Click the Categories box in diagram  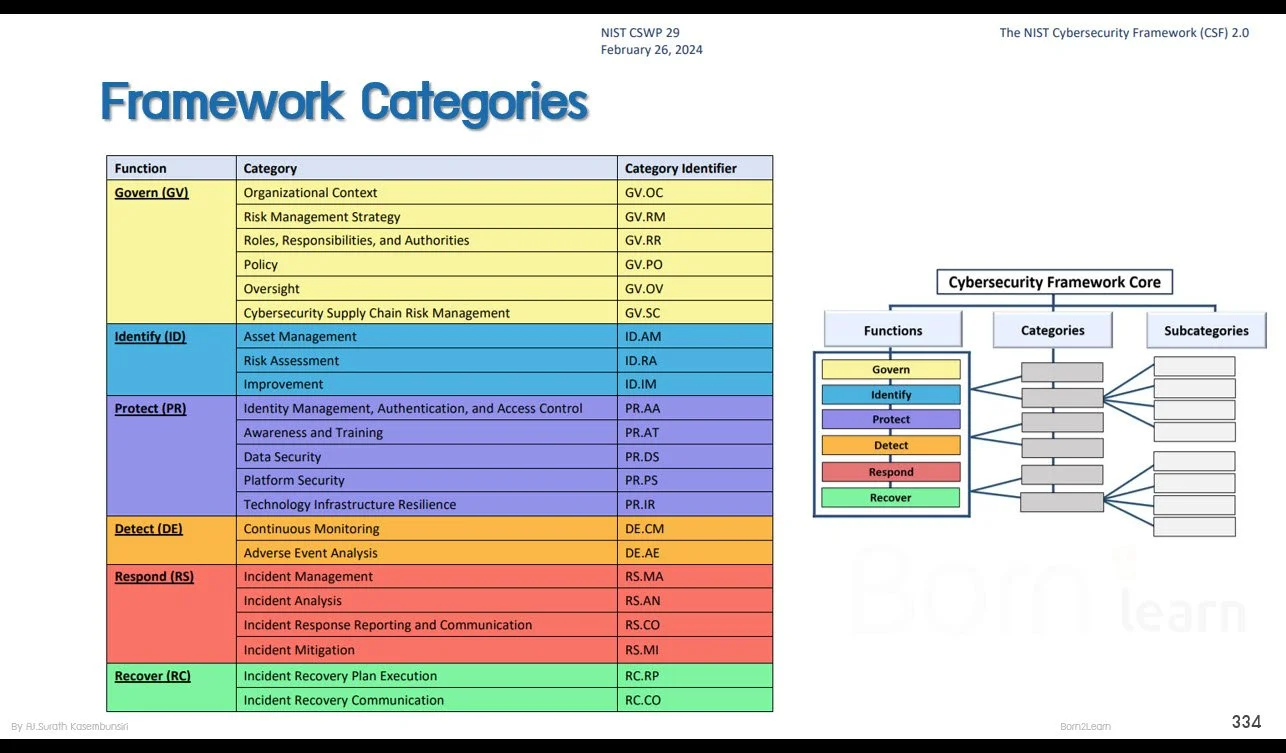coord(1053,330)
